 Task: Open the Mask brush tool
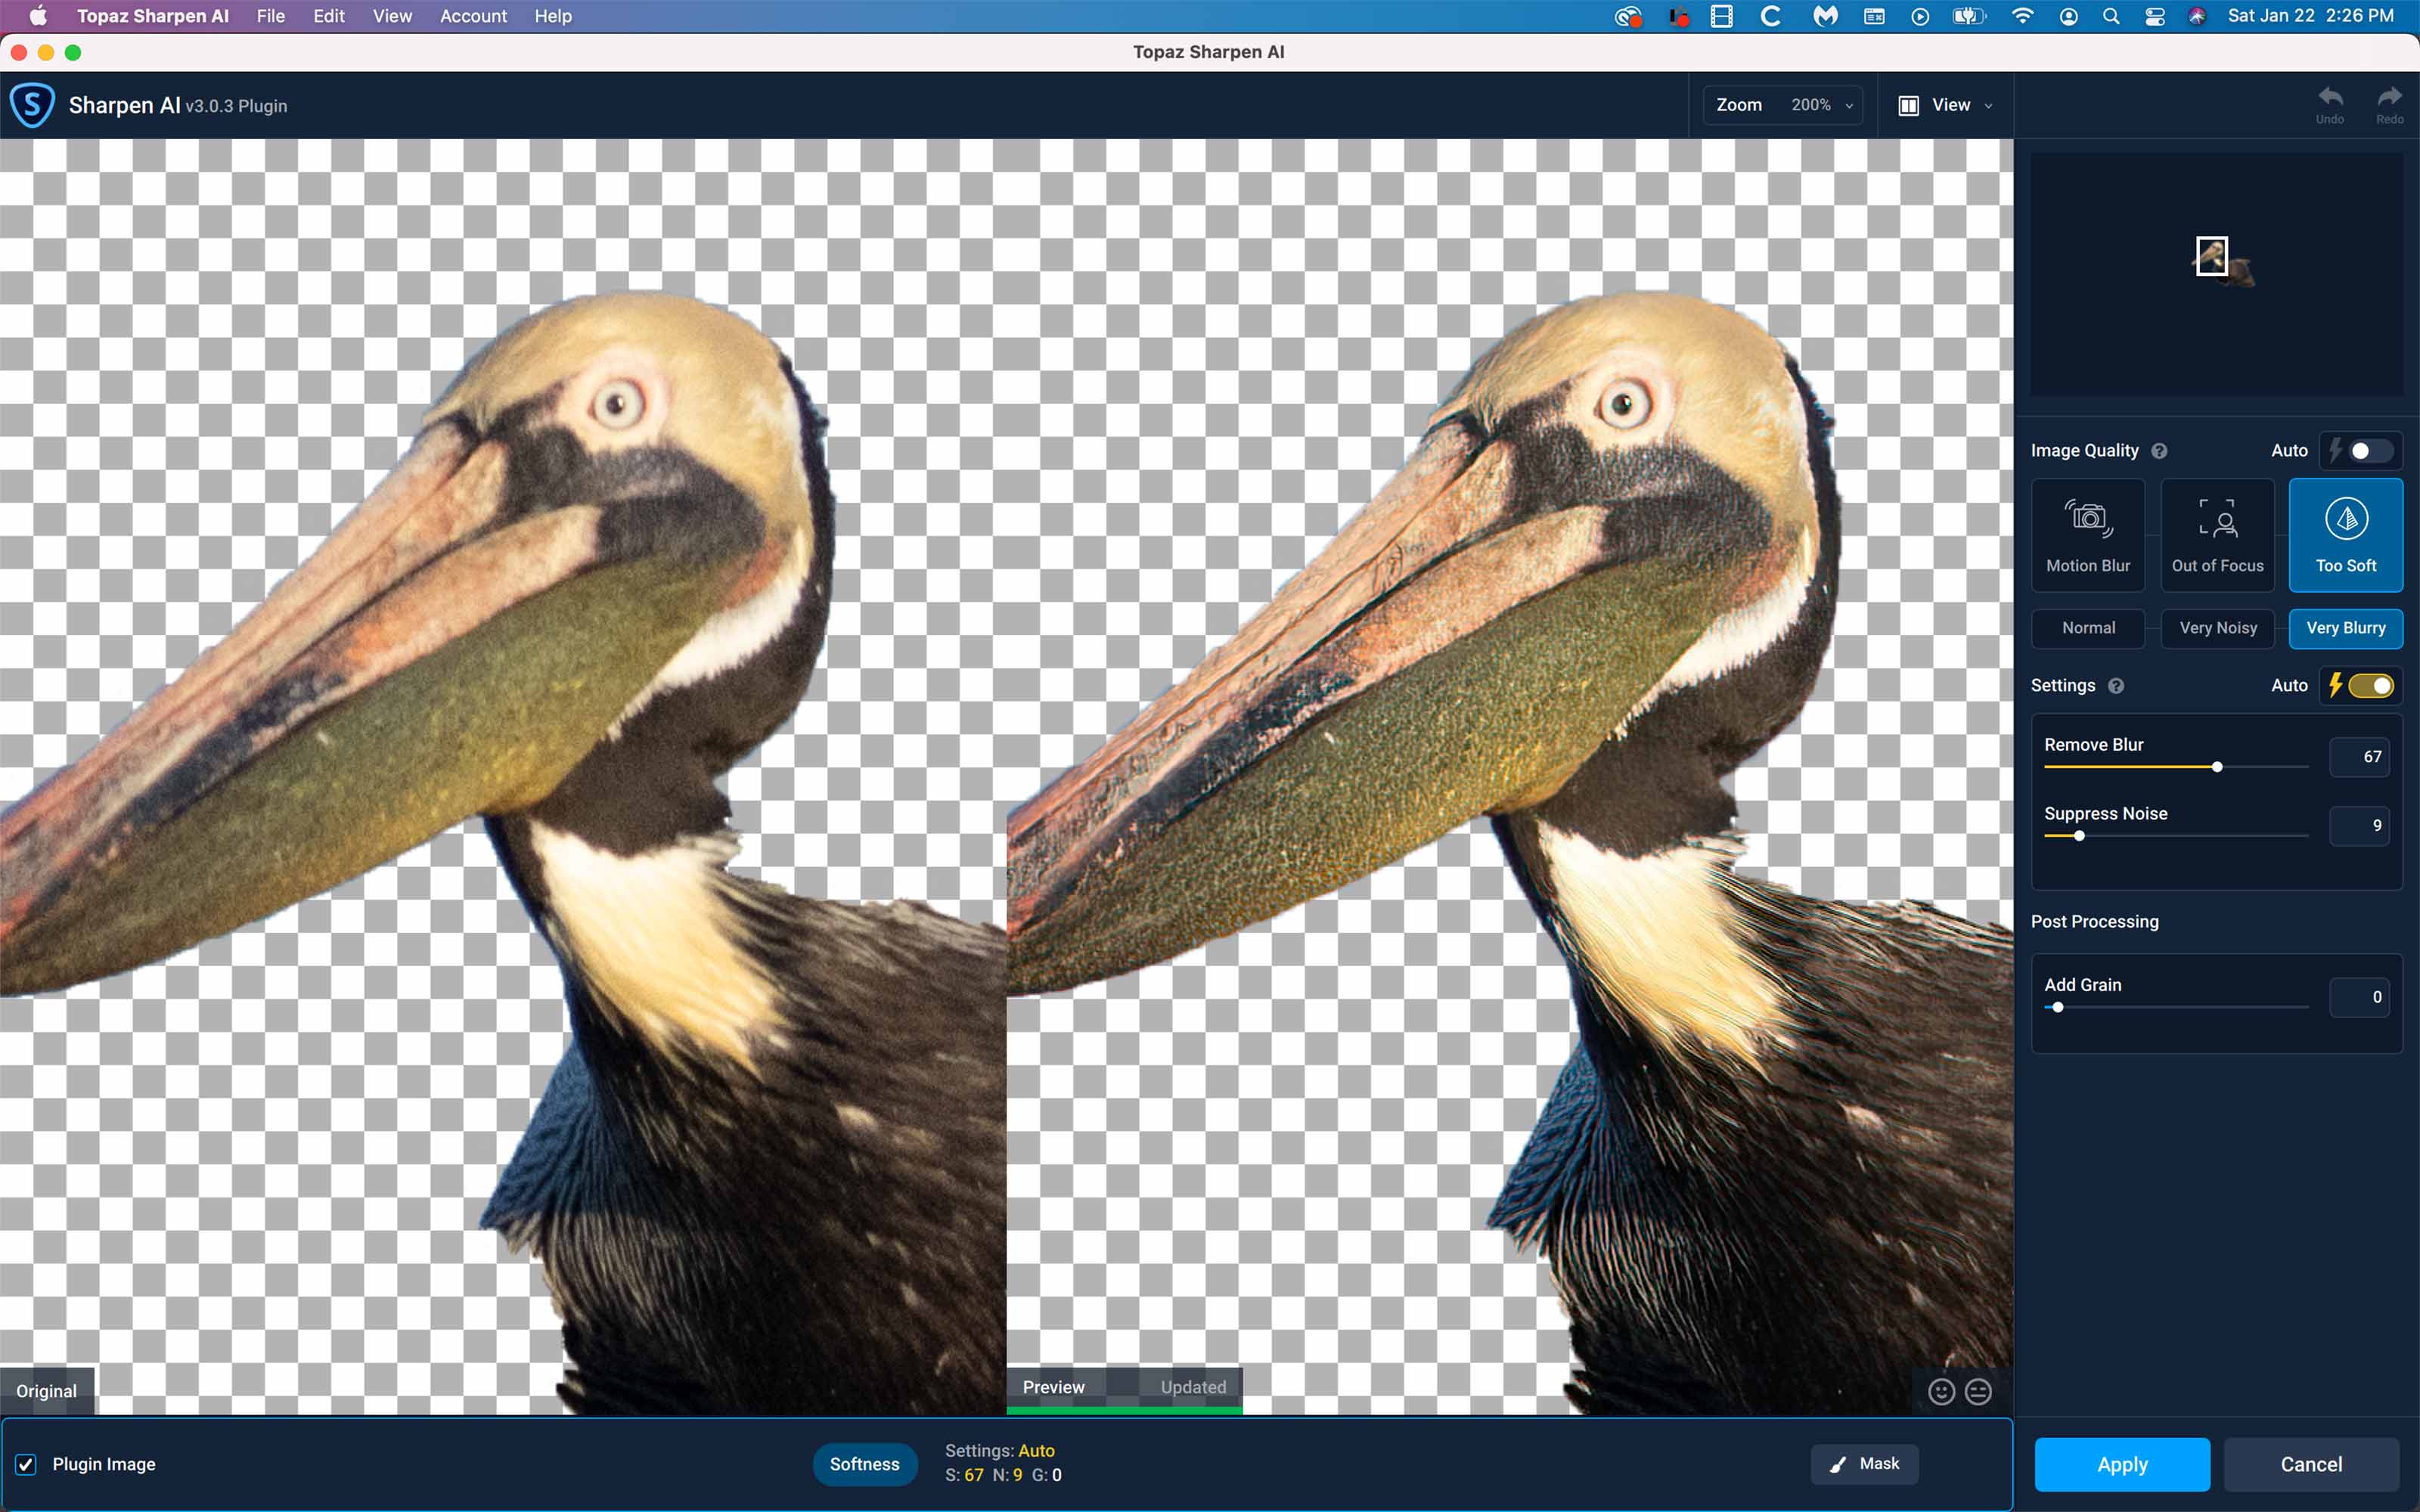1864,1464
